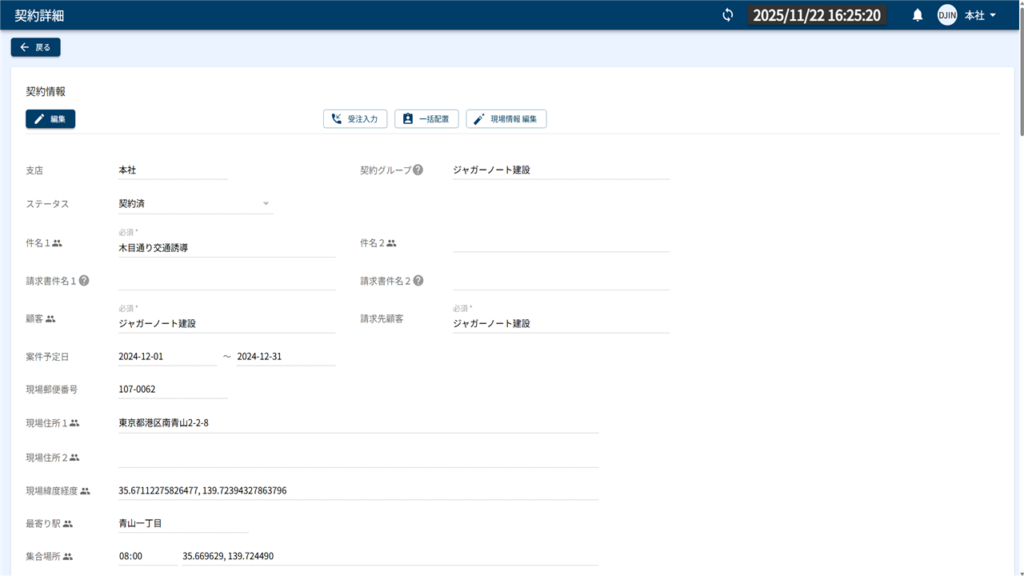Show help for 請求書件名1
1024x576 pixels.
(84, 281)
